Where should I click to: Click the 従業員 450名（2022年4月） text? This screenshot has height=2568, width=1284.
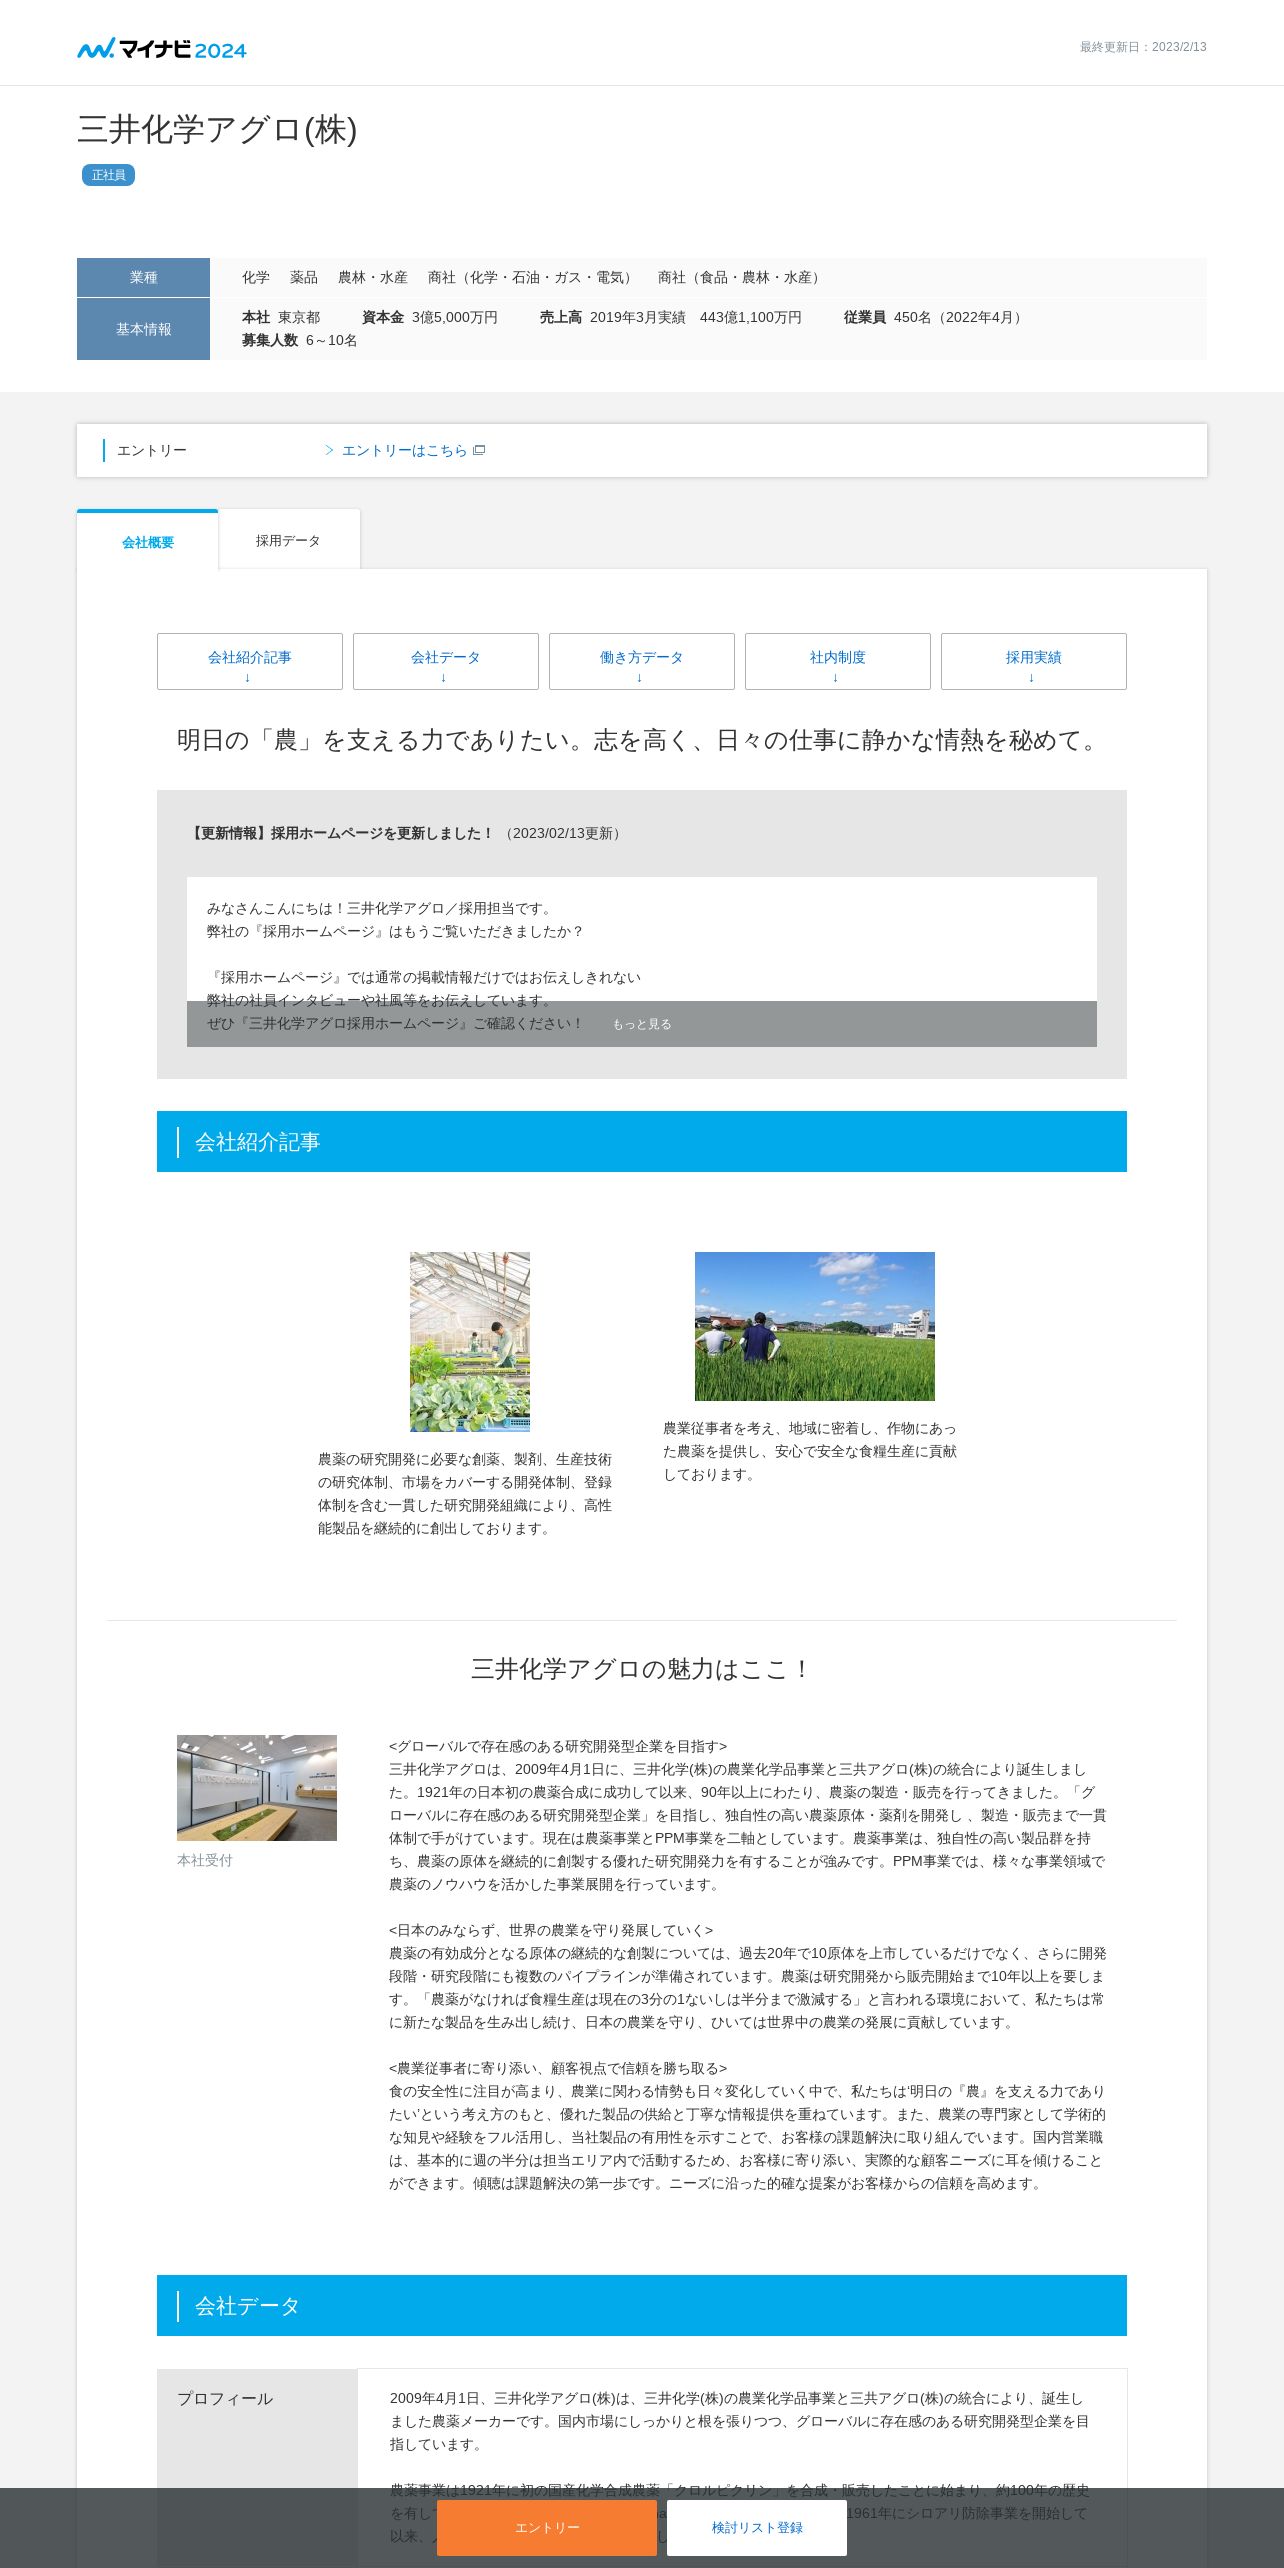[935, 317]
